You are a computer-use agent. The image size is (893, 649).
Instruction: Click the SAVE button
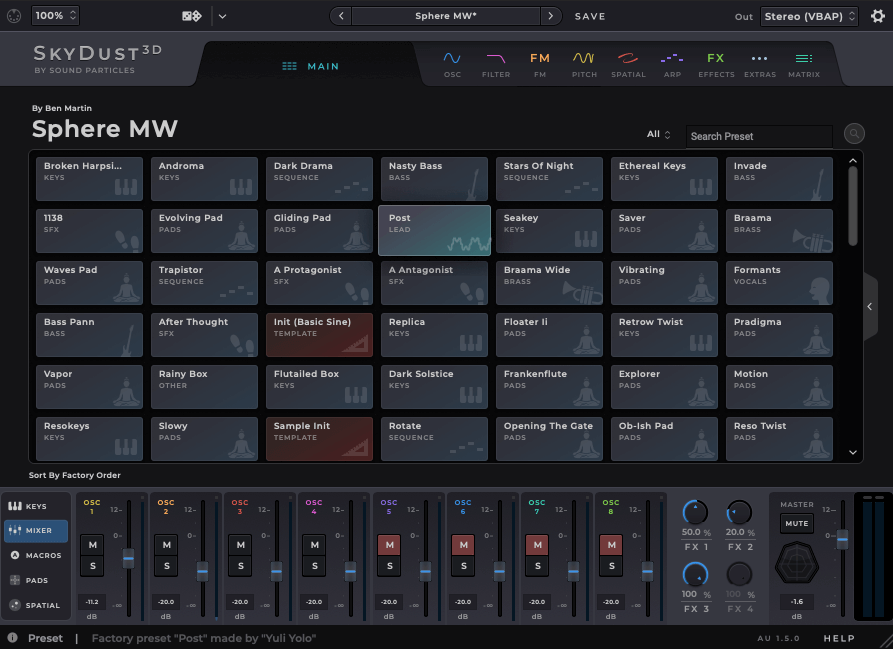590,16
